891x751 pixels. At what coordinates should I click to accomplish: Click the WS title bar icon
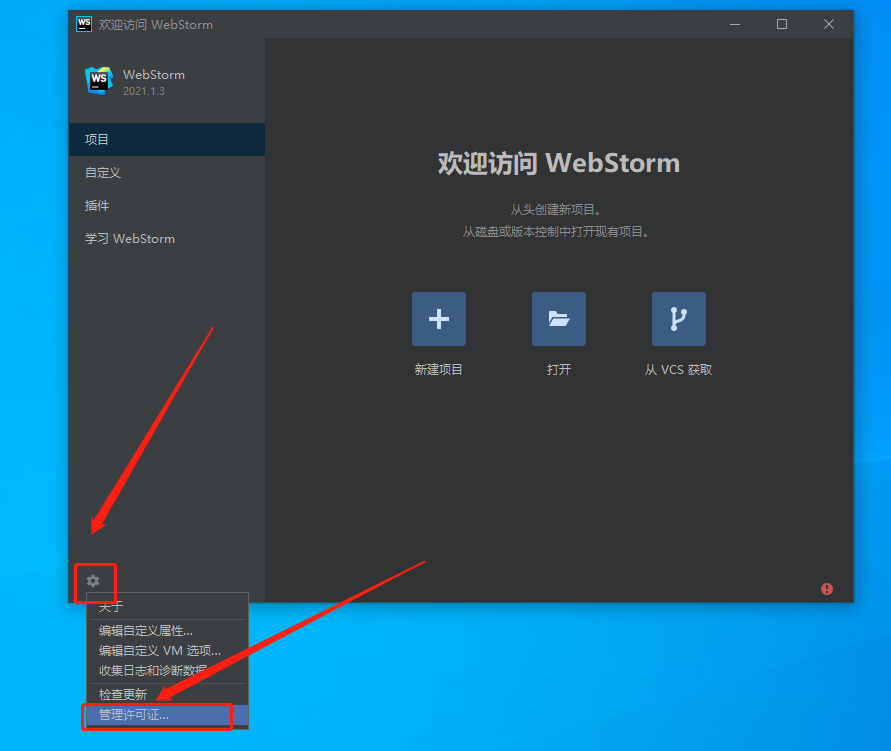tap(84, 24)
